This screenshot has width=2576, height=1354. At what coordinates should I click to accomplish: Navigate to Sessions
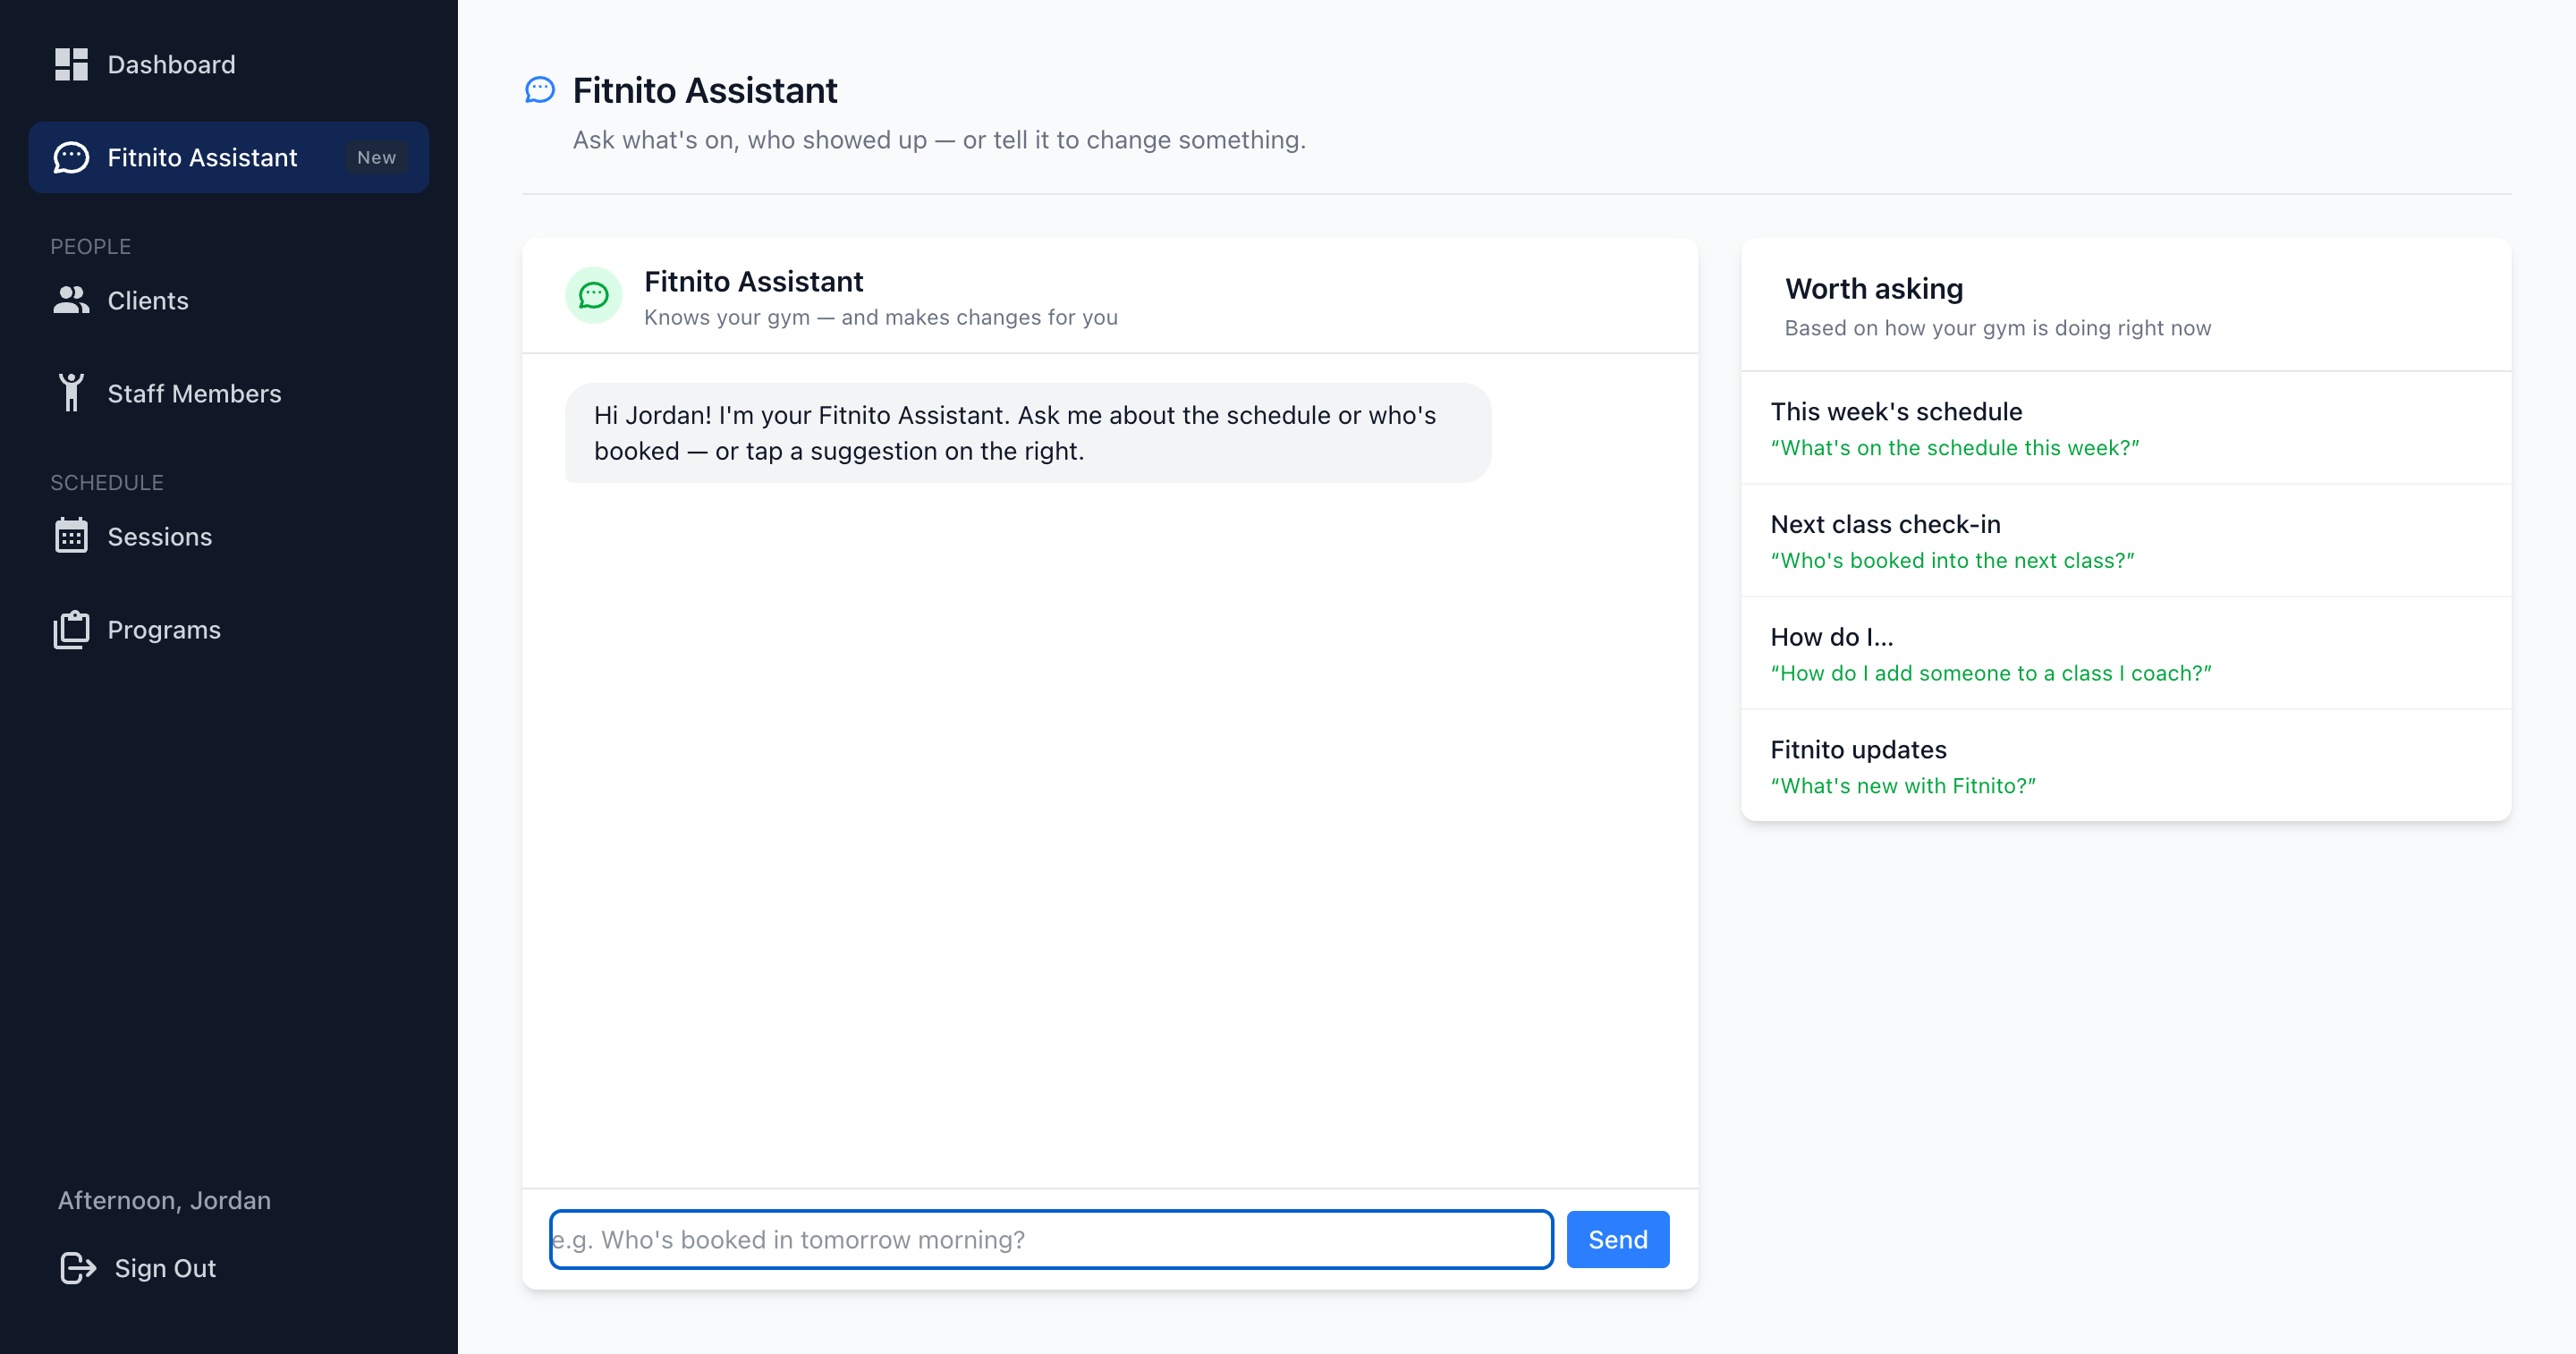(x=229, y=537)
